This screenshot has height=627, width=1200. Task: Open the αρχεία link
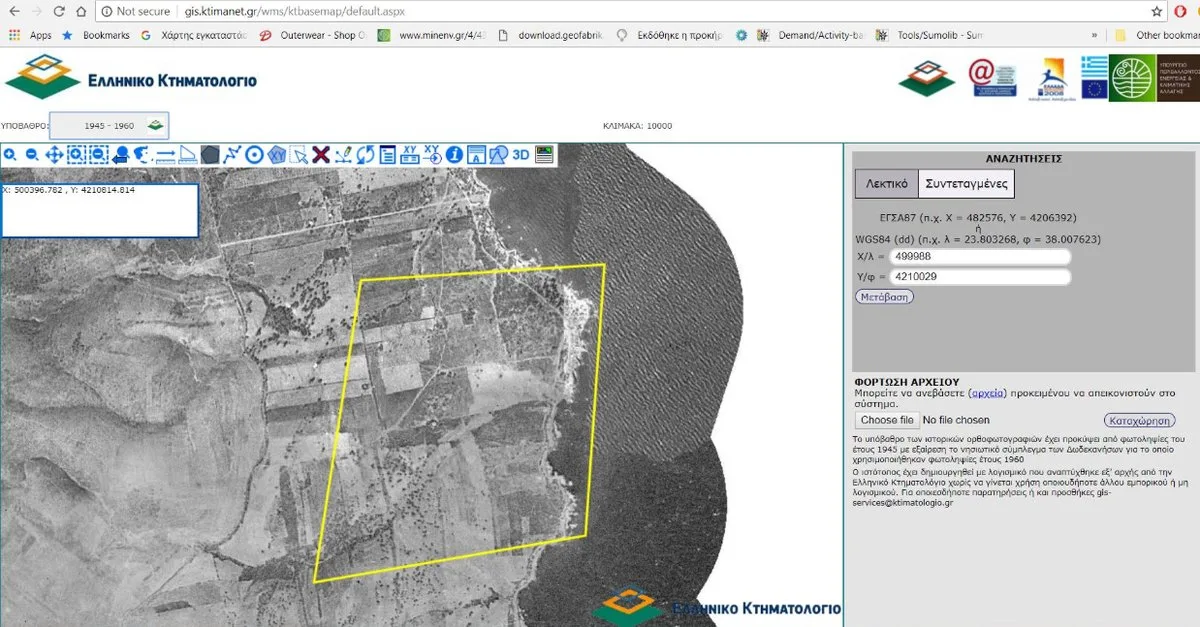click(988, 393)
